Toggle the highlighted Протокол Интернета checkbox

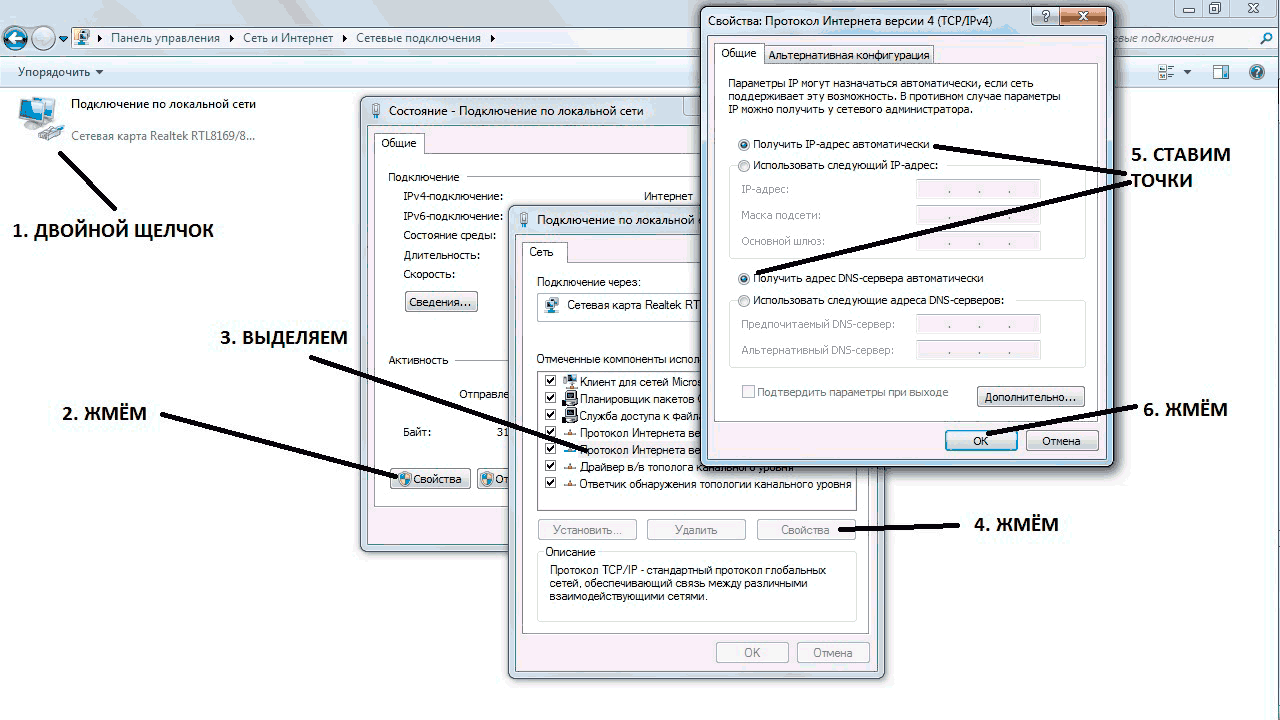[x=550, y=449]
